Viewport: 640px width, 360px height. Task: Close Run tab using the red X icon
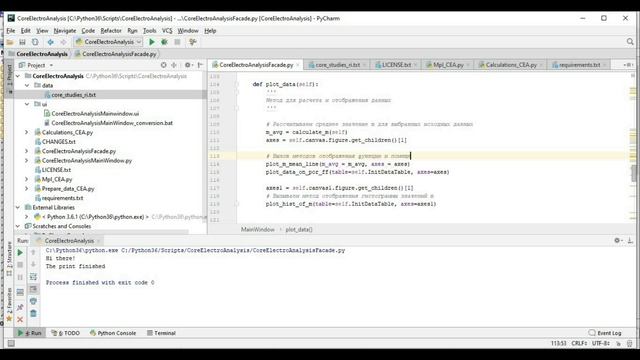(x=20, y=320)
